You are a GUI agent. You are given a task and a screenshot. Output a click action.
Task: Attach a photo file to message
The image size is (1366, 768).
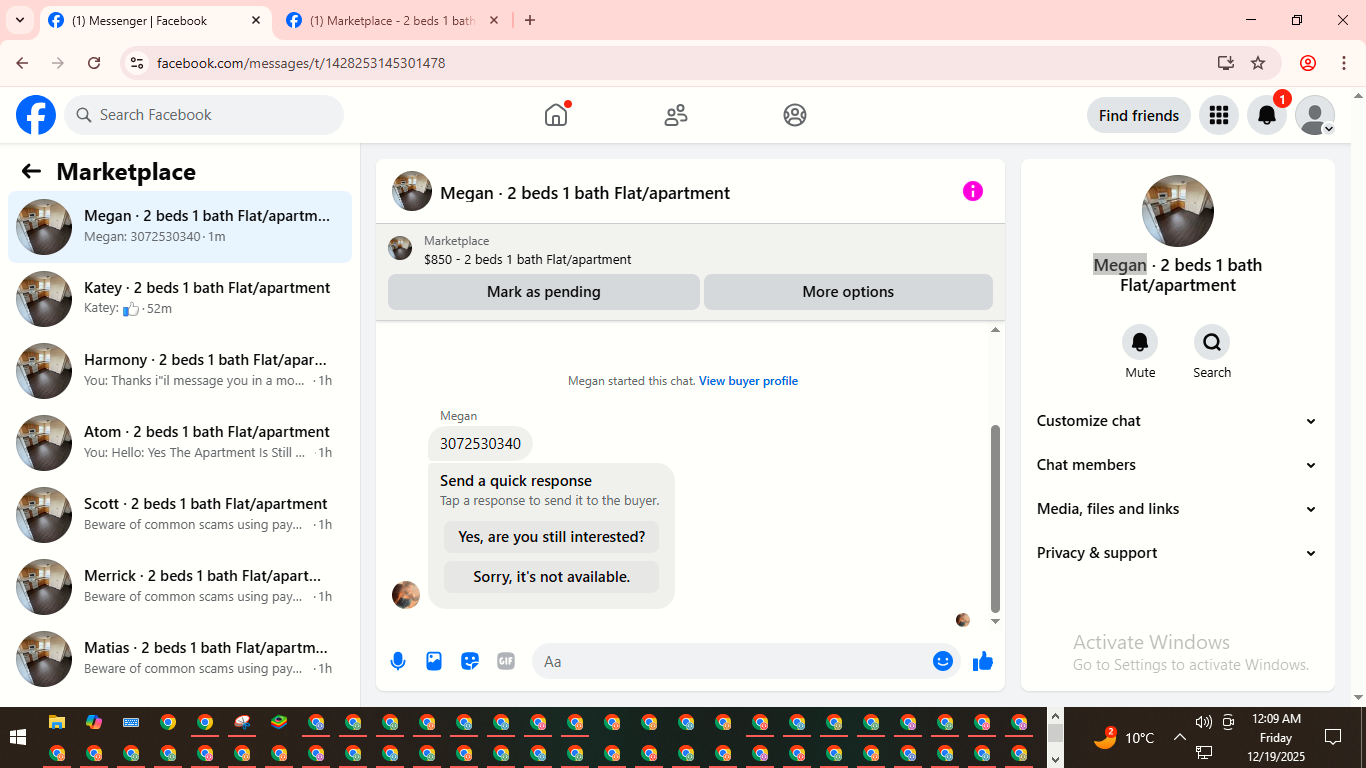(434, 661)
